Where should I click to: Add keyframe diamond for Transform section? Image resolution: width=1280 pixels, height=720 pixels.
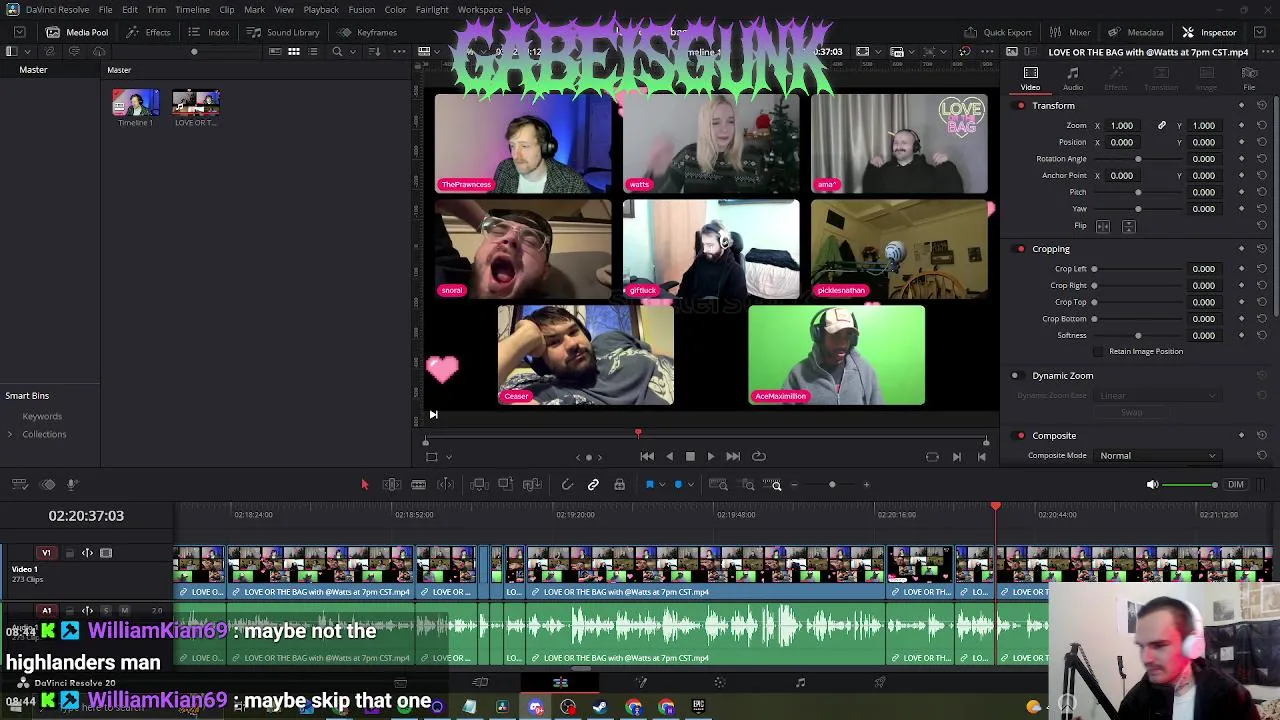(x=1241, y=105)
